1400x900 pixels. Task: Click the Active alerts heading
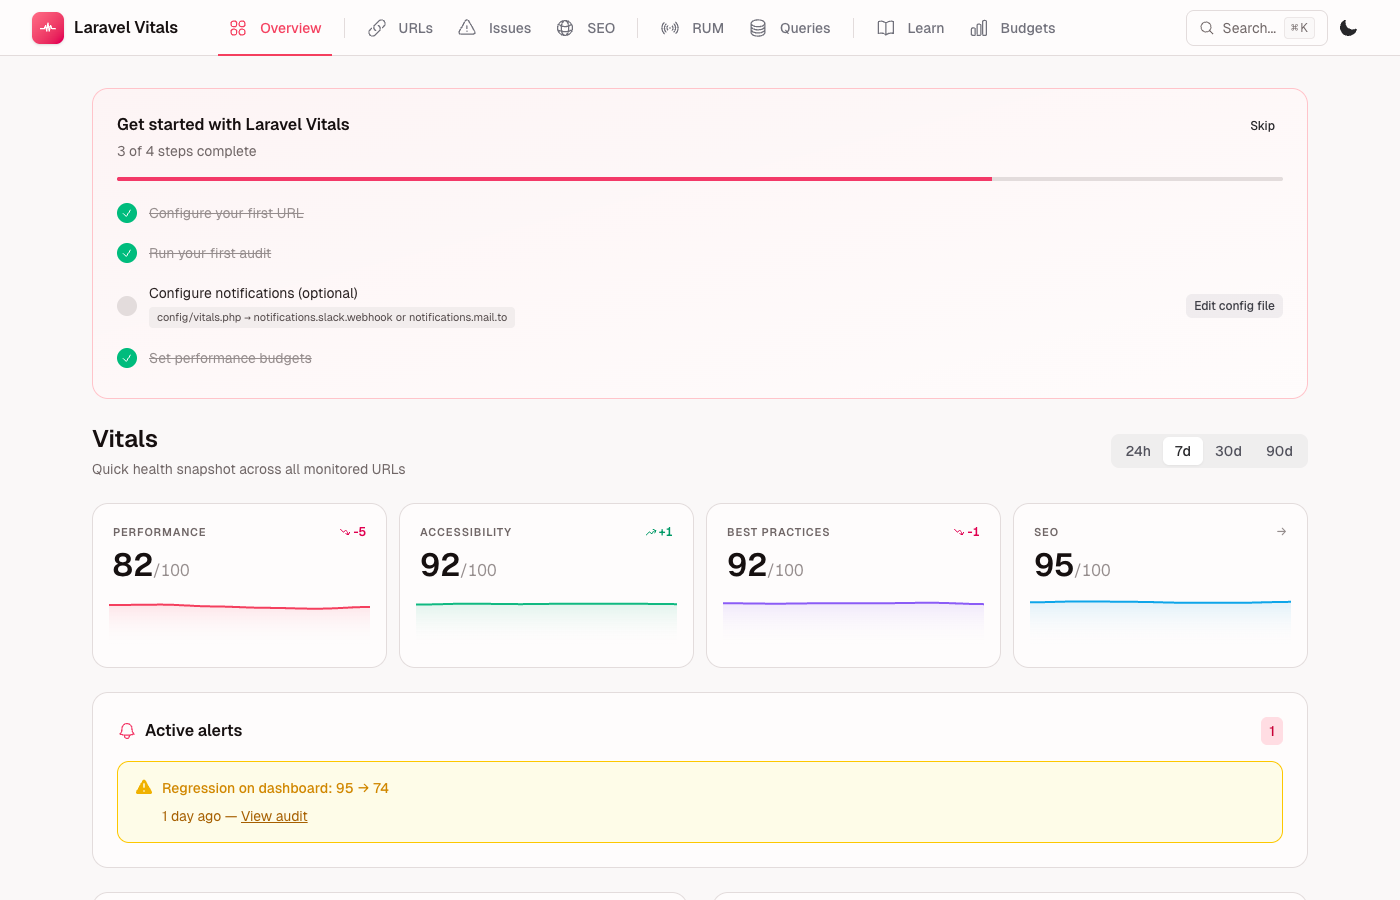tap(193, 731)
